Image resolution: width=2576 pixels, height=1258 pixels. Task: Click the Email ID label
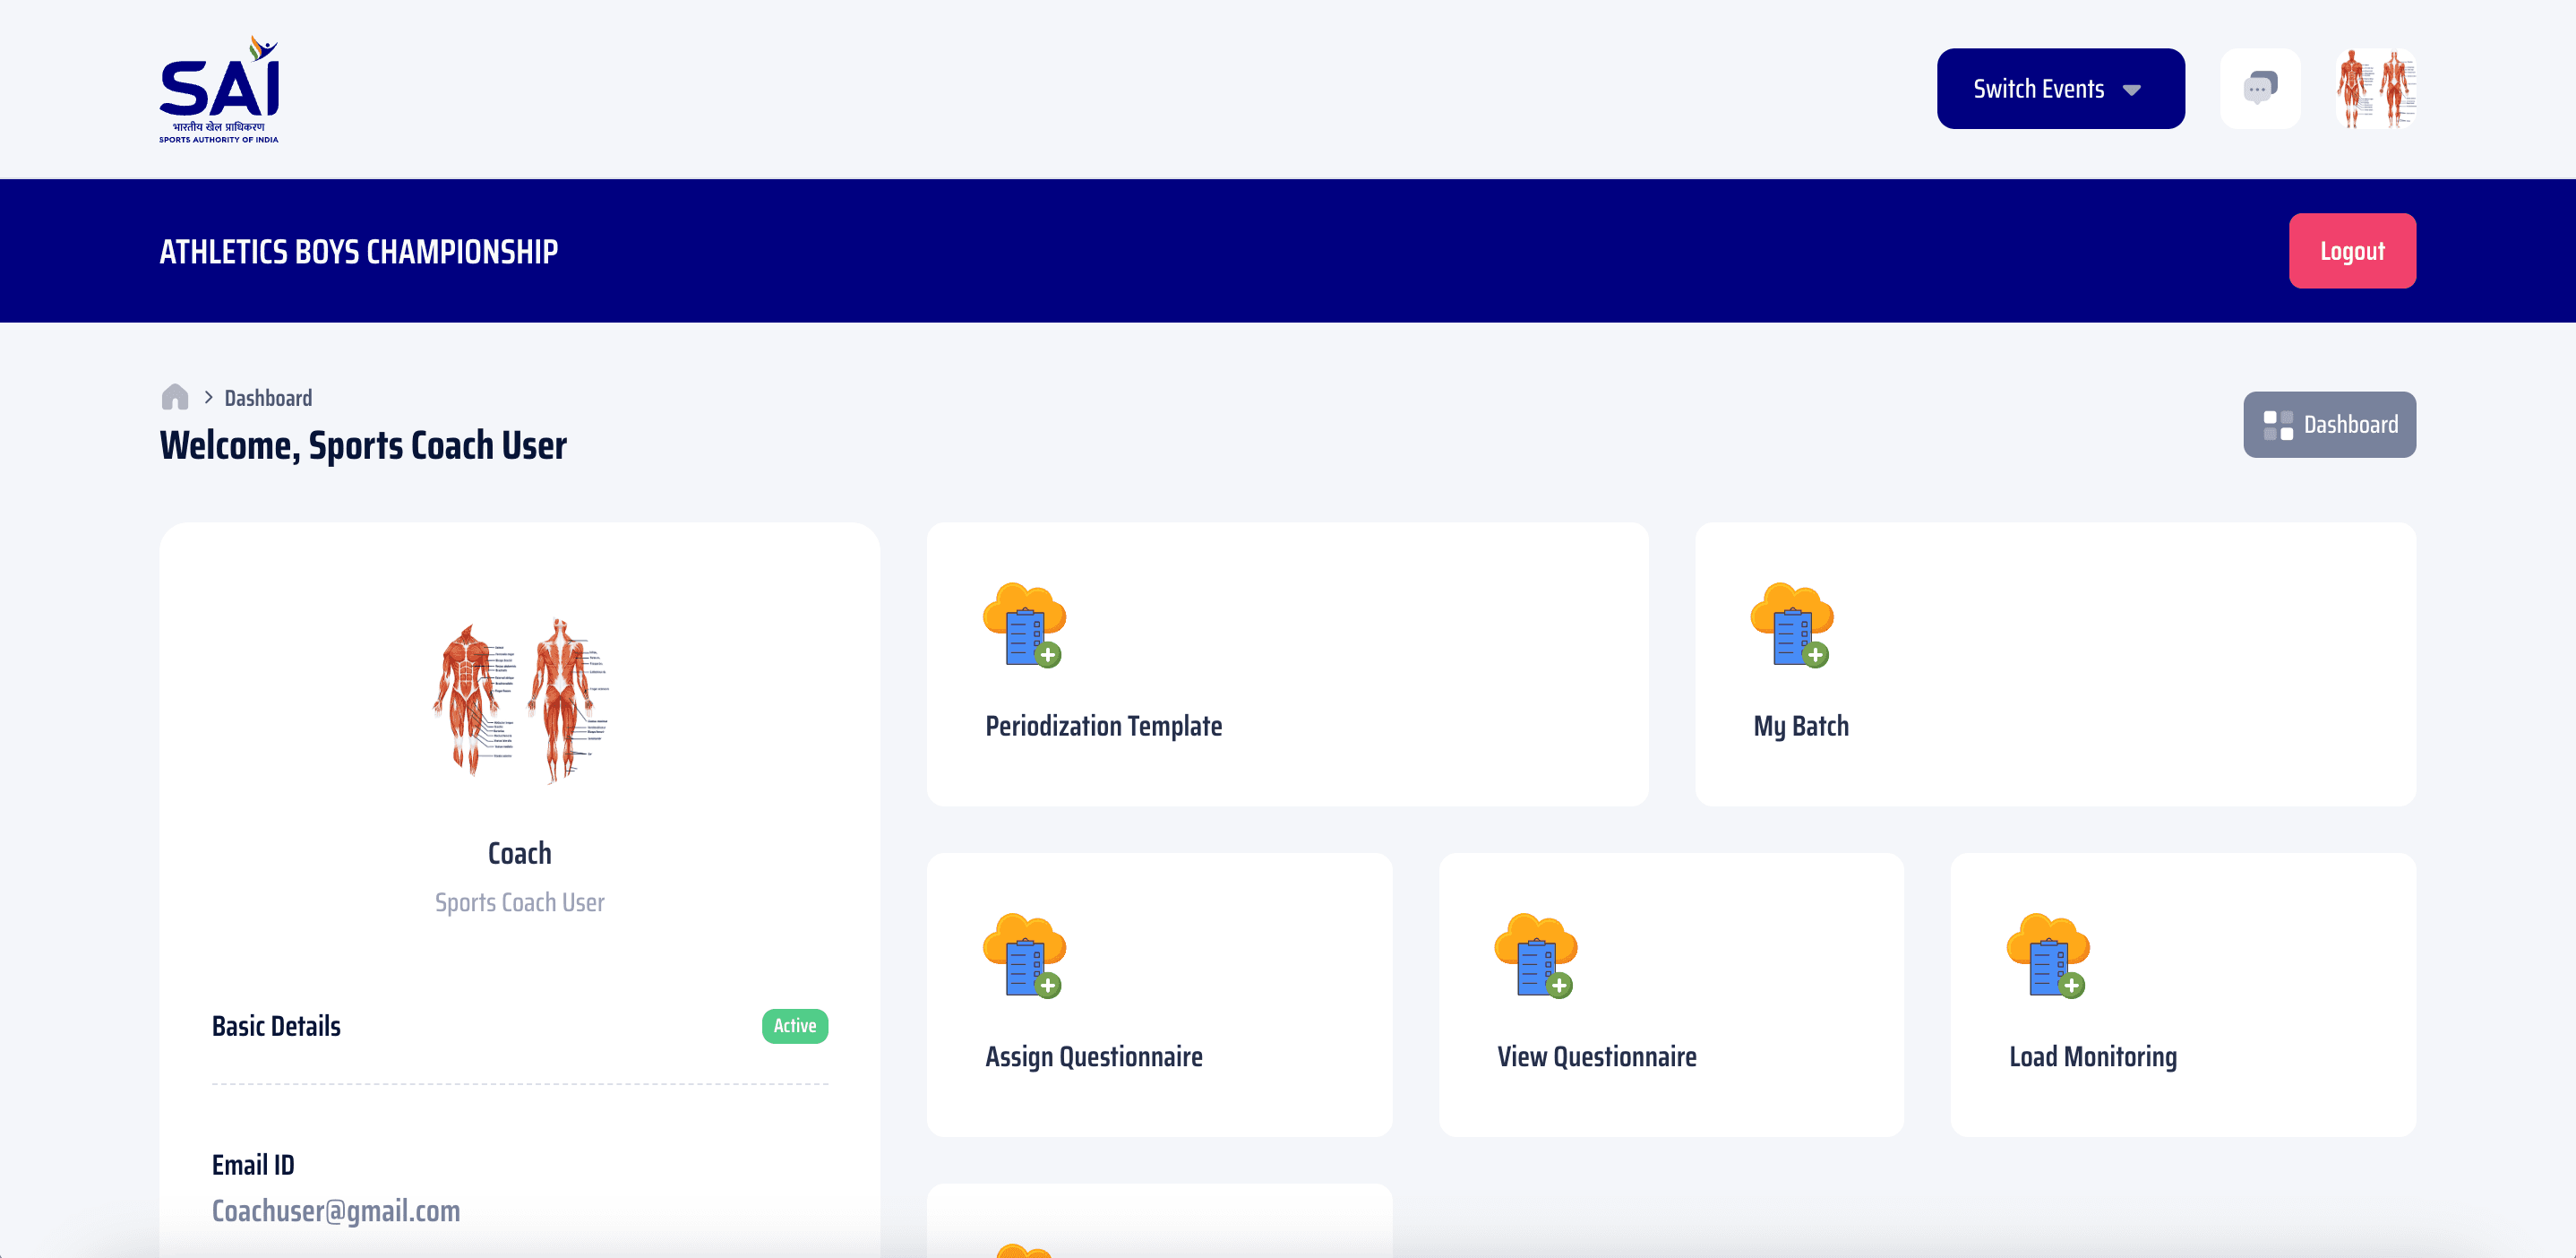click(x=253, y=1165)
